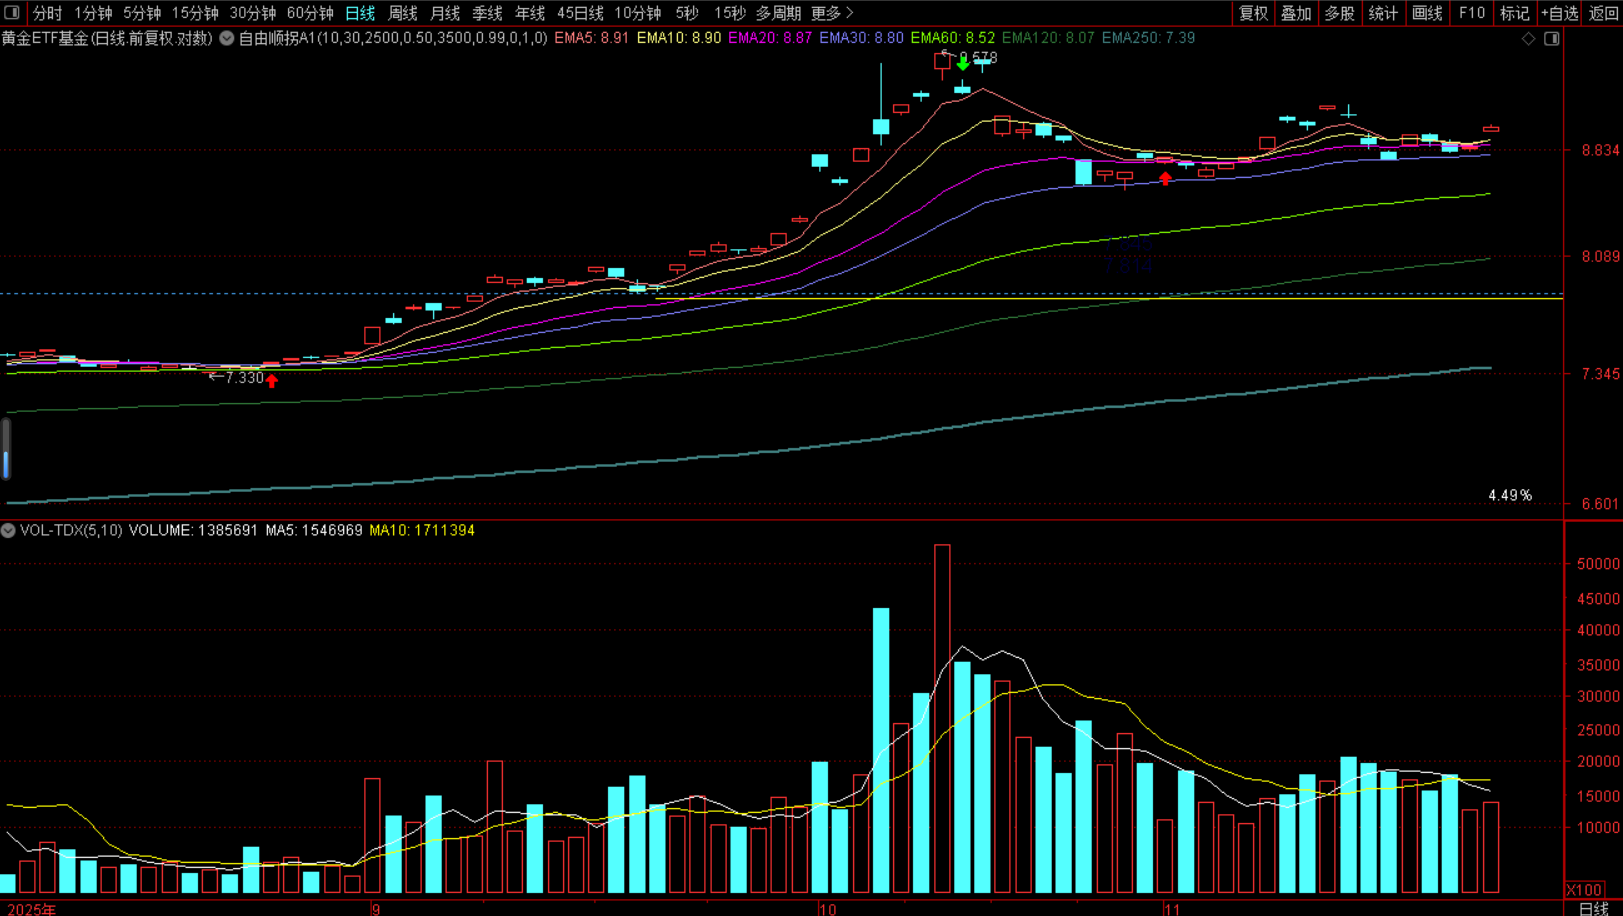Screen dimensions: 1623x916
Task: Click the diamond icon beside the EMA legend
Action: click(x=1528, y=39)
